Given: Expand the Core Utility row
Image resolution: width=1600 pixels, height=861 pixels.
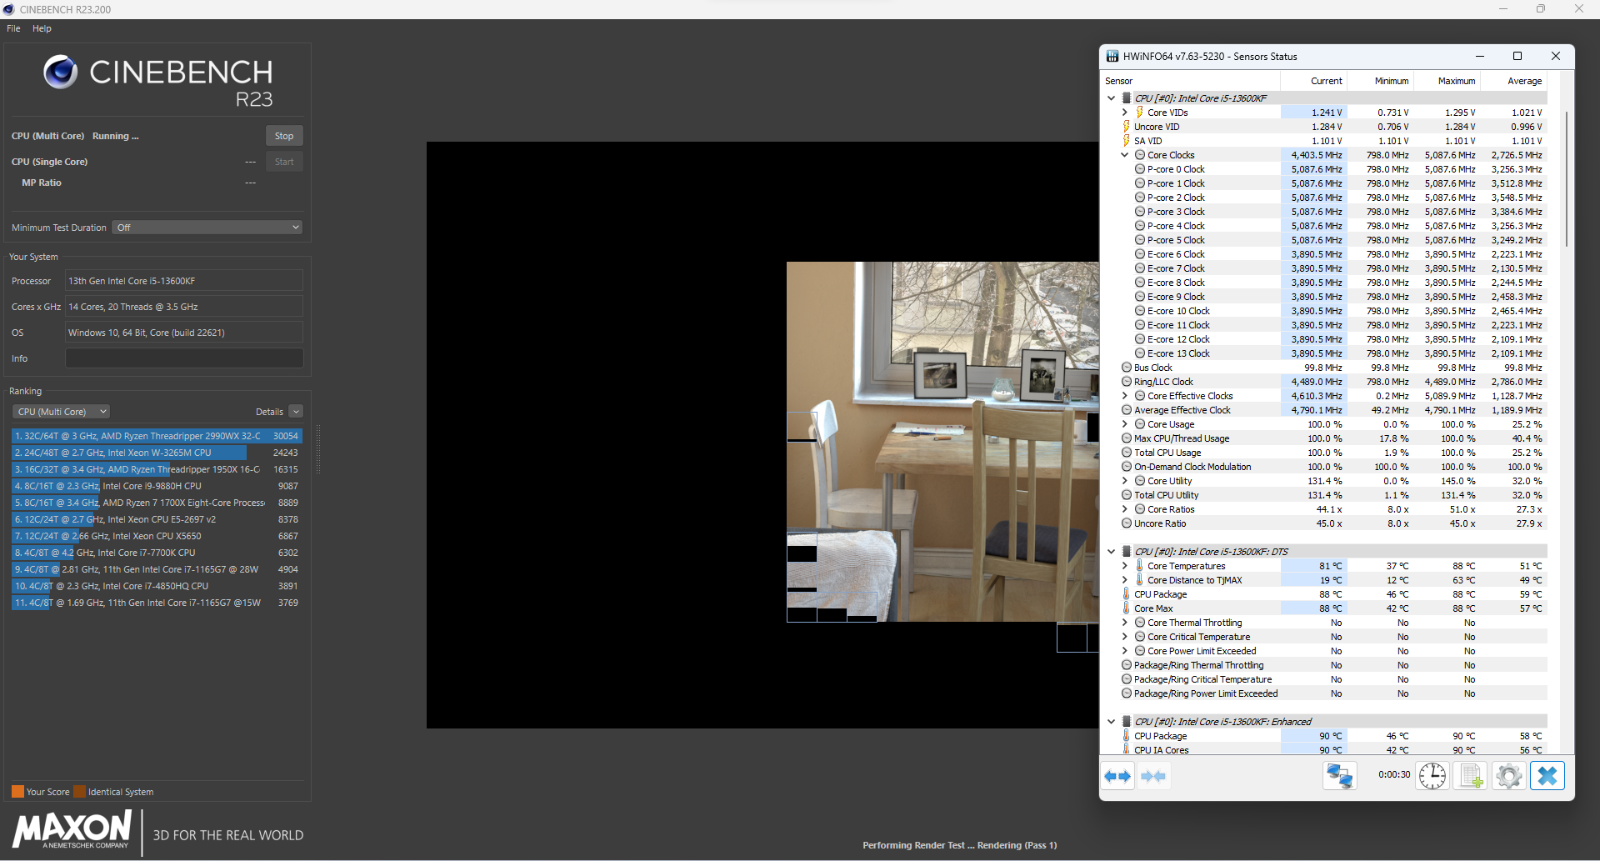Looking at the screenshot, I should tap(1124, 481).
